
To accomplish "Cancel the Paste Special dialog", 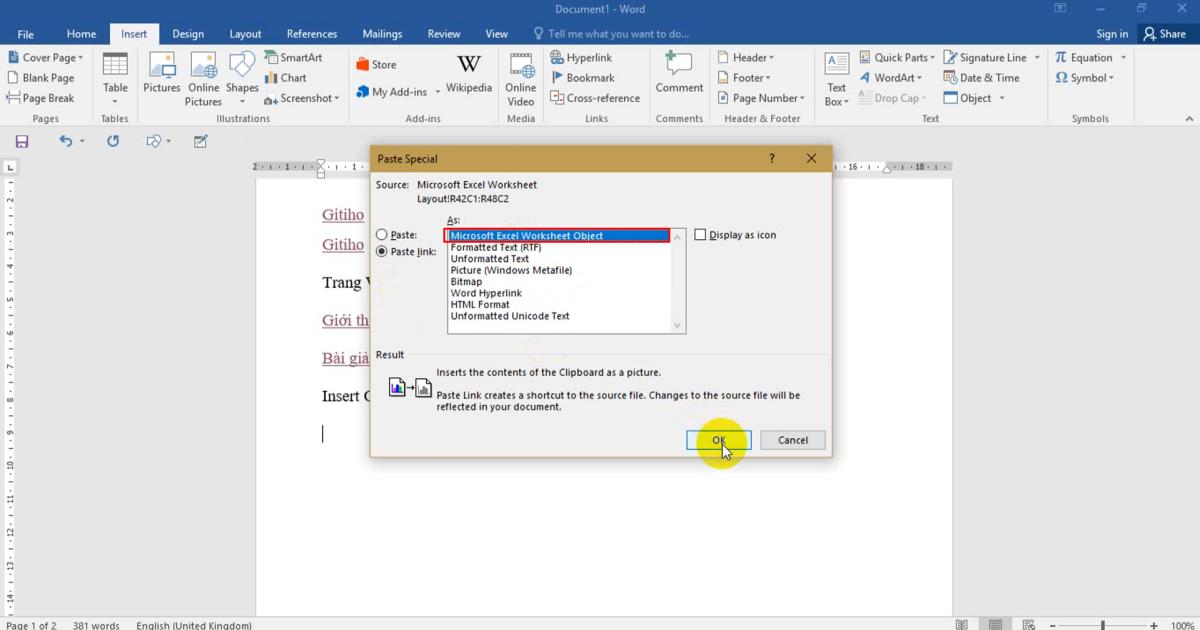I will tap(792, 440).
